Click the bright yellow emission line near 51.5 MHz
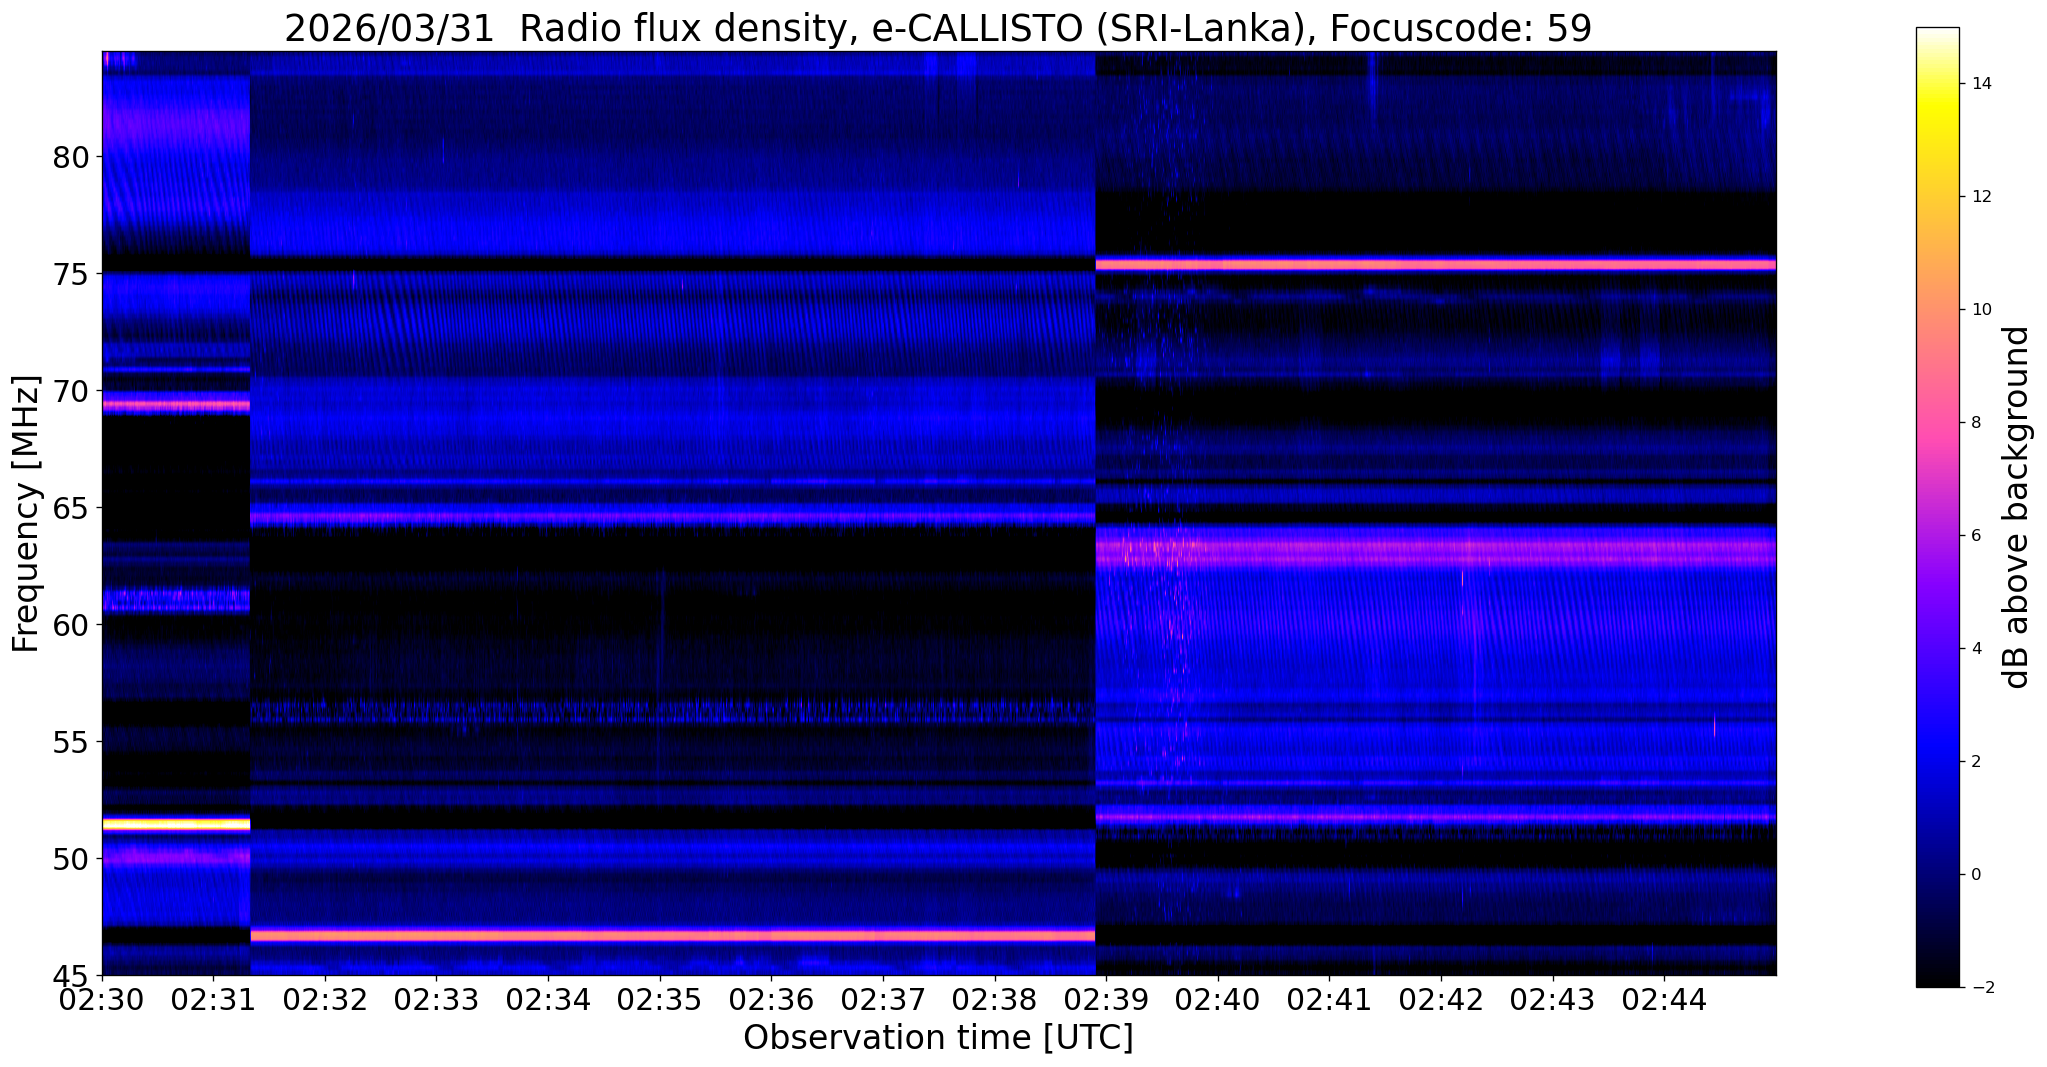This screenshot has height=1067, width=2047. [176, 824]
